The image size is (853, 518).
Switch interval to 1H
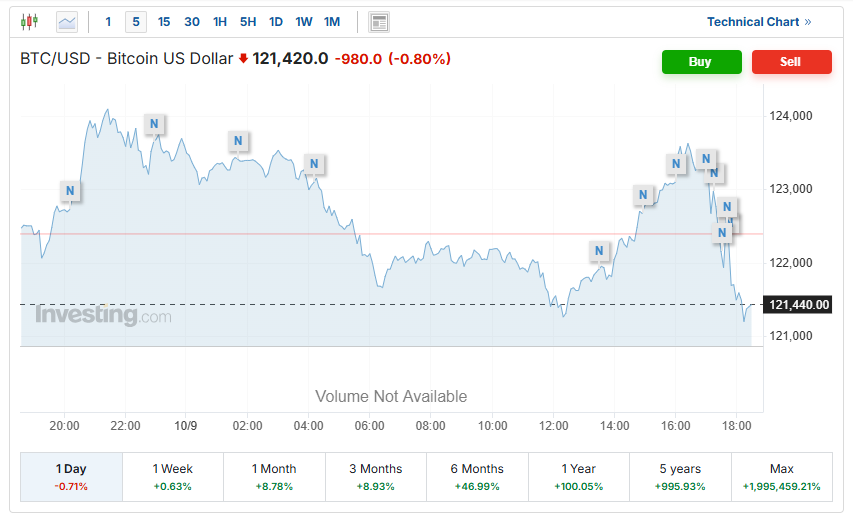tap(220, 22)
